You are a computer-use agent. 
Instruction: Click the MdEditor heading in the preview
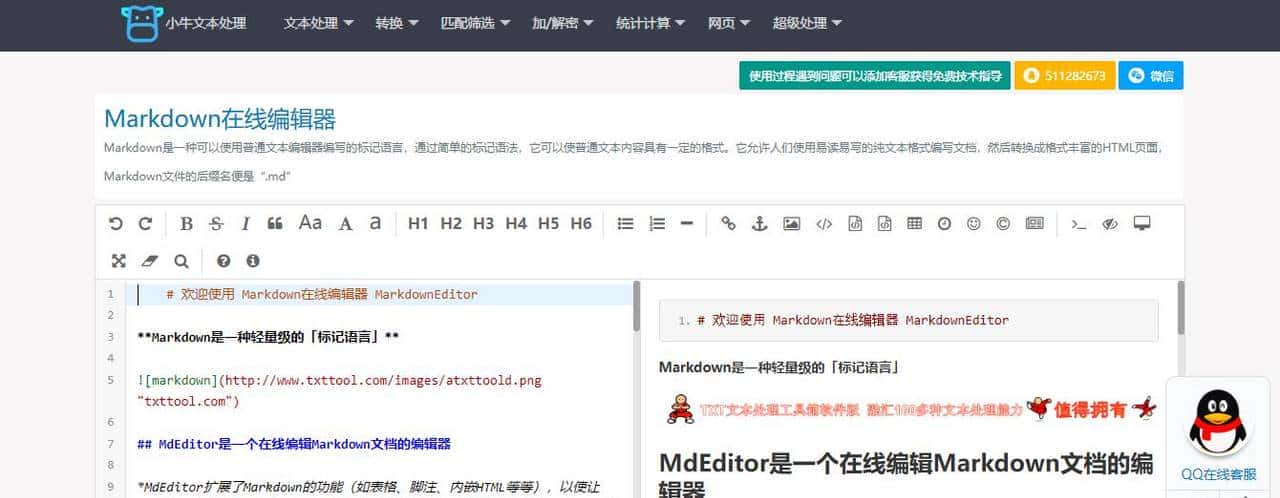point(906,475)
